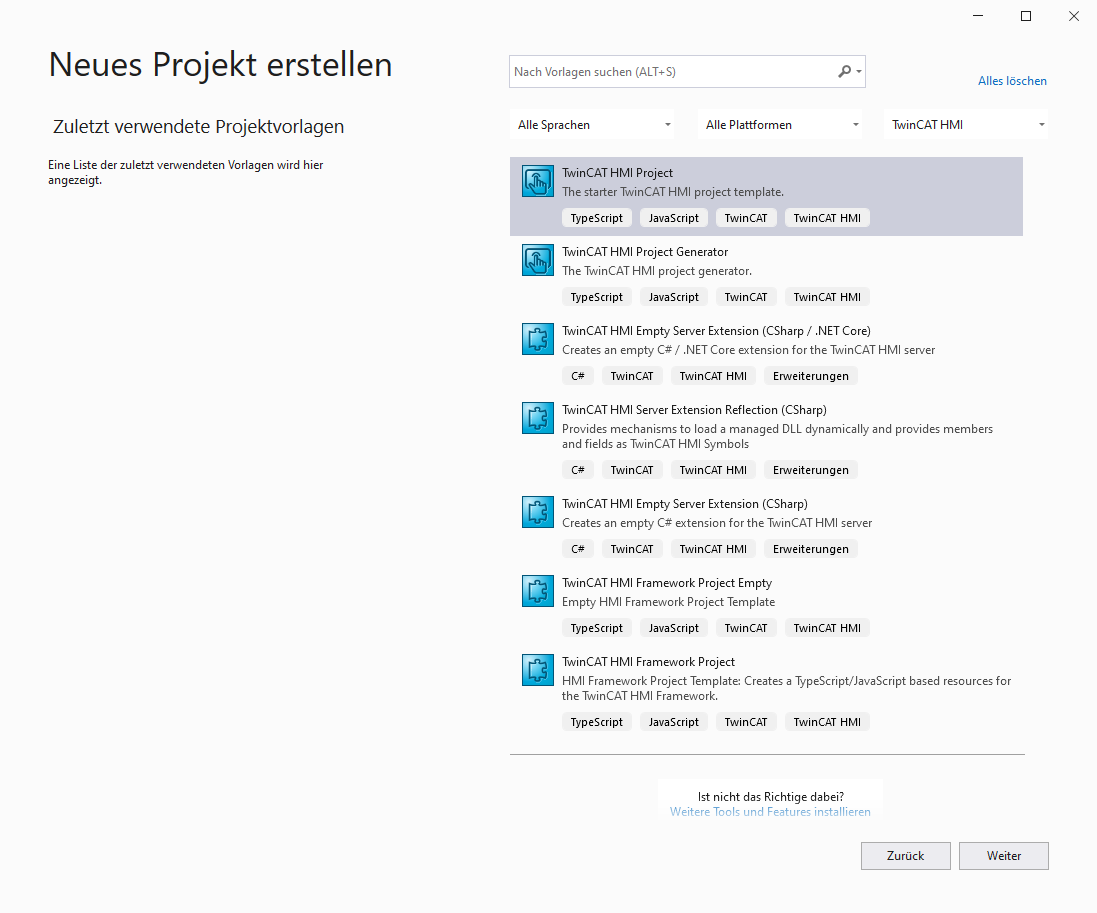Viewport: 1097px width, 913px height.
Task: Click the Empty Server Extension (CSharp) puzzle icon
Action: click(x=537, y=513)
